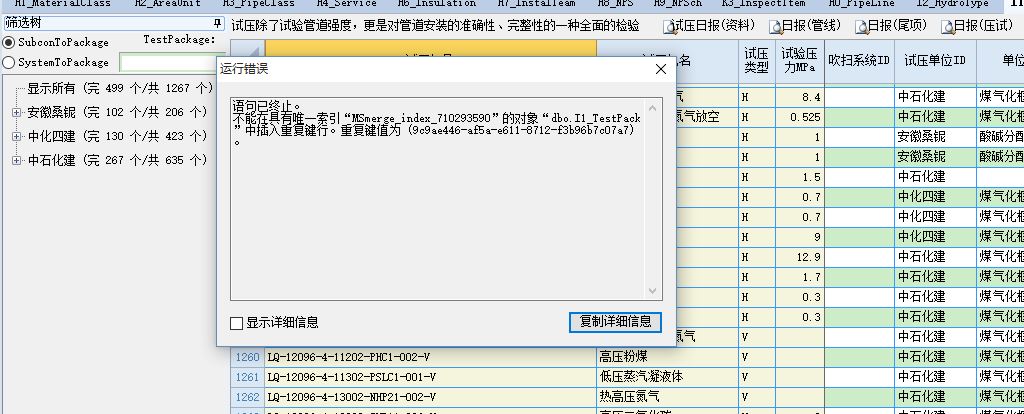This screenshot has width=1024, height=414.
Task: Switch to the H4_Service tab
Action: click(346, 3)
